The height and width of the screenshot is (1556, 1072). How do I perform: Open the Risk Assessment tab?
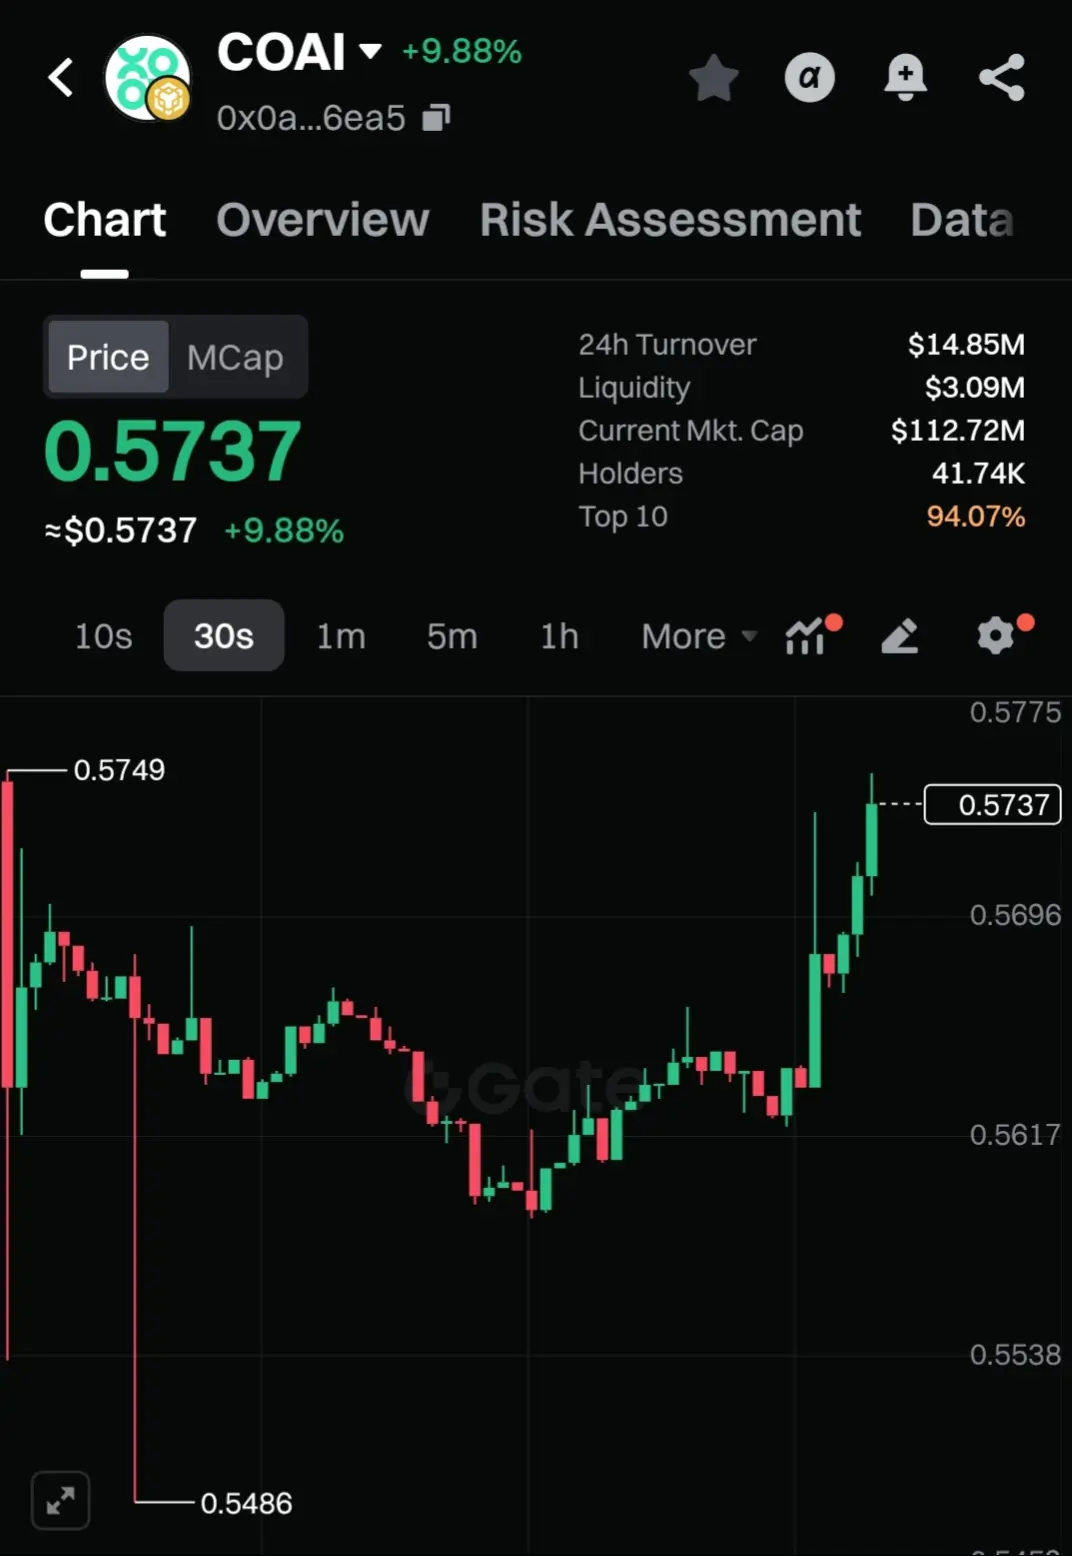point(670,220)
